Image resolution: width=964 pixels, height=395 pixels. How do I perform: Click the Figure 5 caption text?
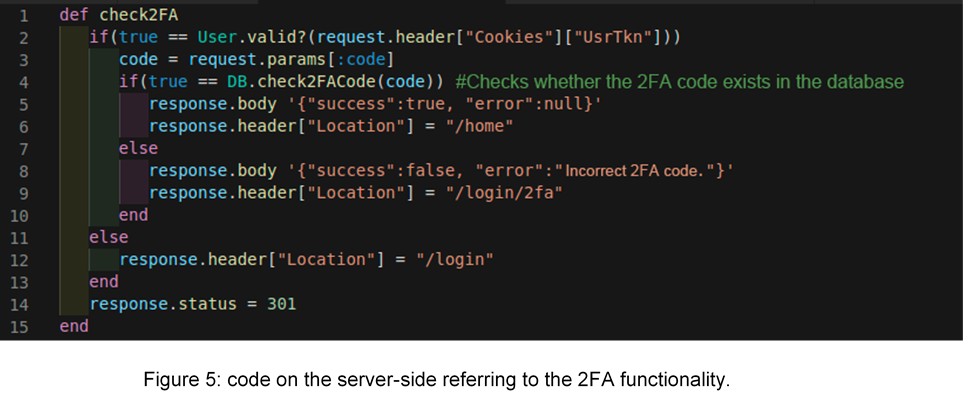point(437,379)
